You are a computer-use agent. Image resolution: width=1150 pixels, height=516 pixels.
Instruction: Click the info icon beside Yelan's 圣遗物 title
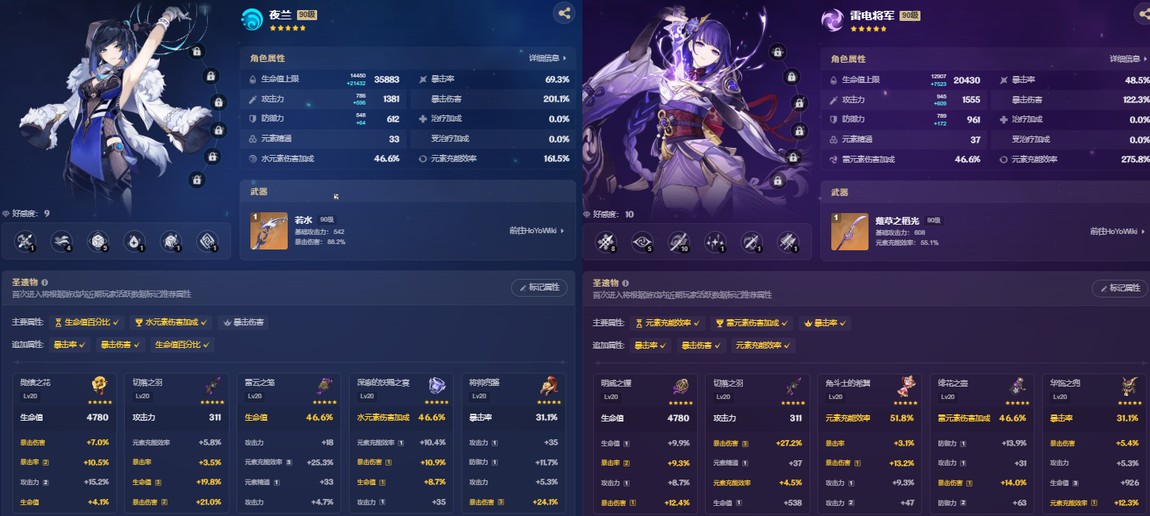click(45, 282)
